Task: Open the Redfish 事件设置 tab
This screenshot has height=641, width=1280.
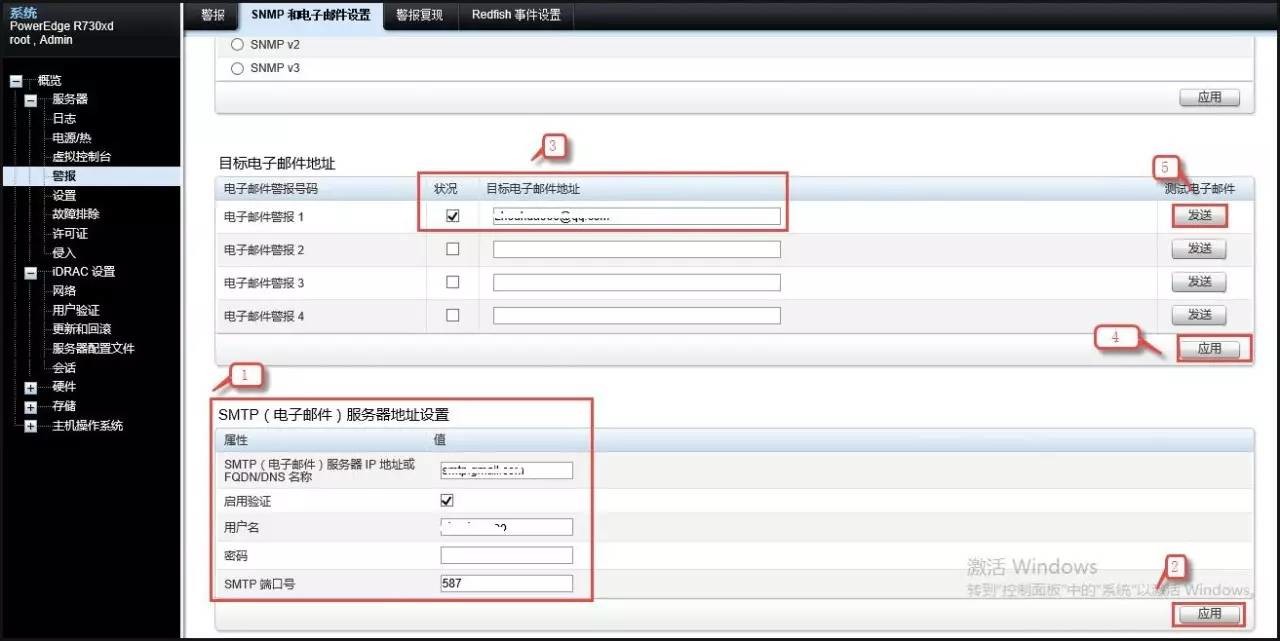Action: point(516,15)
